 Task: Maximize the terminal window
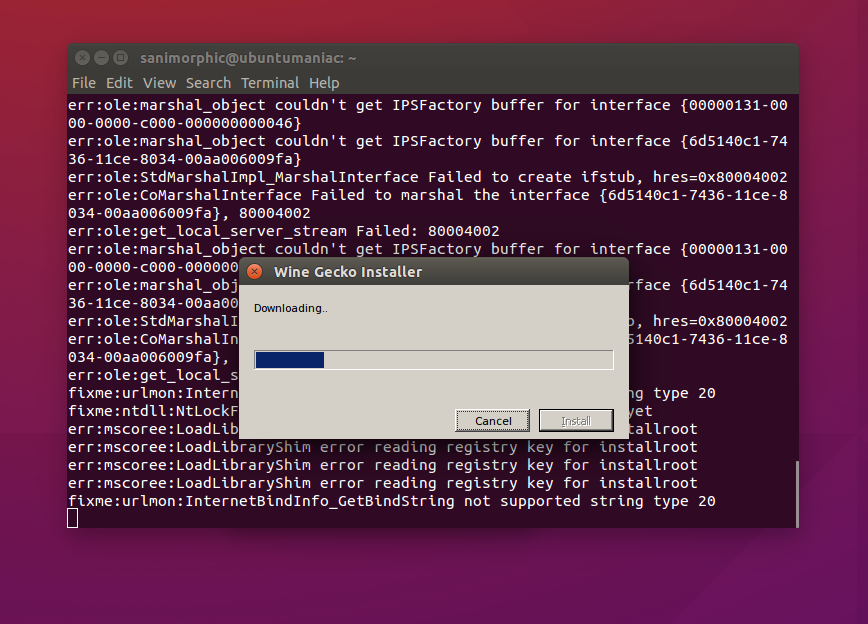120,58
